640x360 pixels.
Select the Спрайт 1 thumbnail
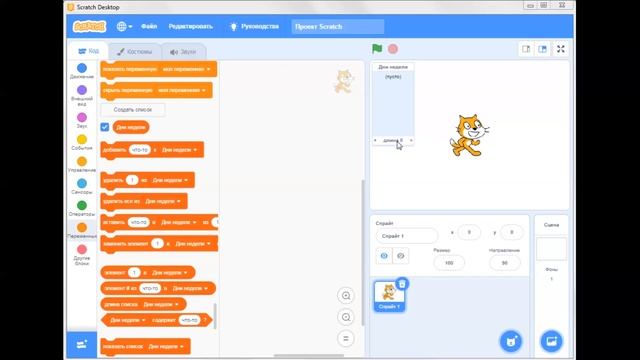389,296
